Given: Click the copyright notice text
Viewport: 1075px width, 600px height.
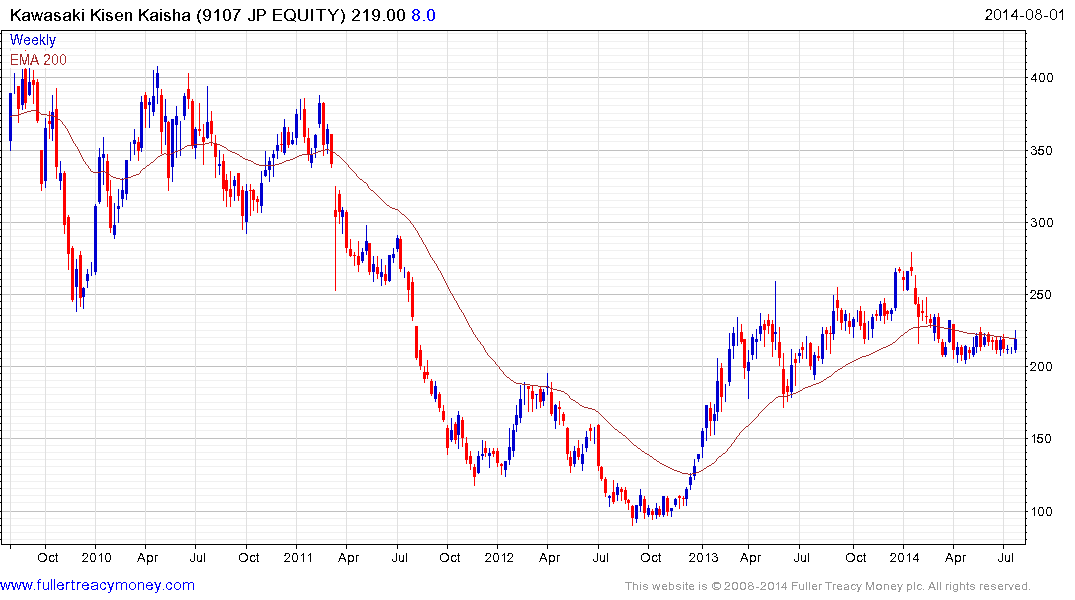Looking at the screenshot, I should click(828, 586).
